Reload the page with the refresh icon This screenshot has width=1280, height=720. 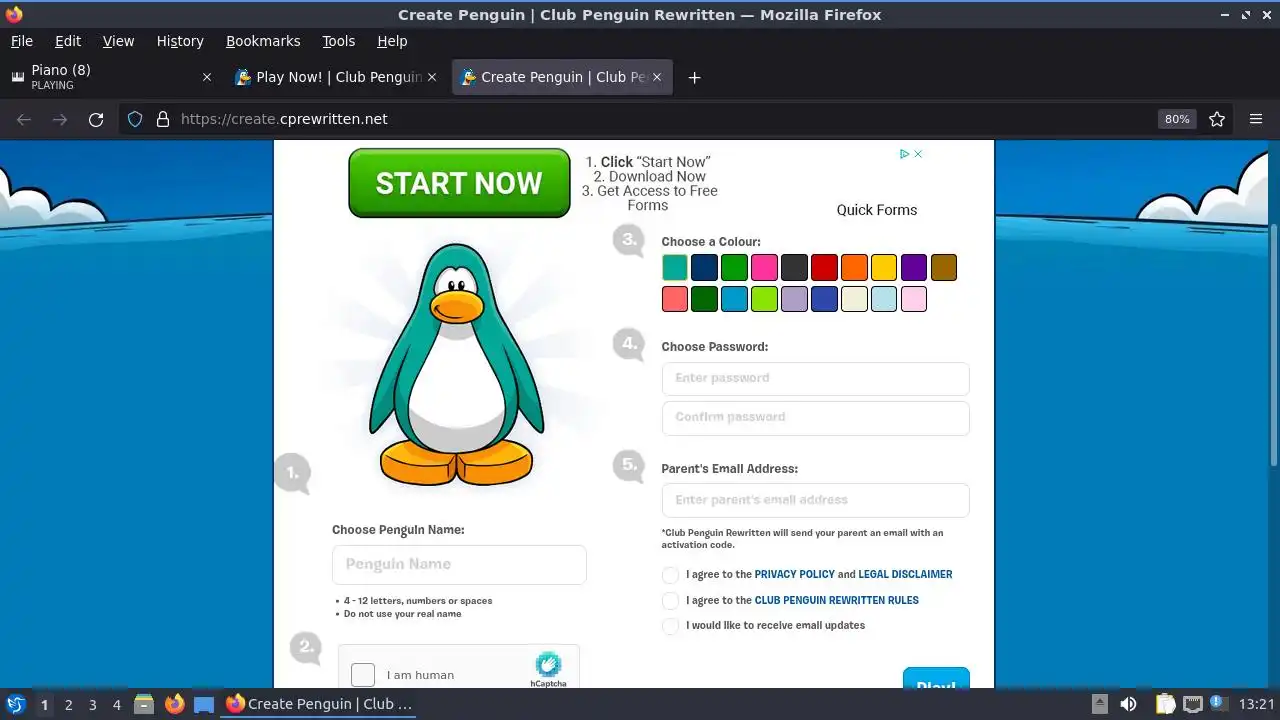tap(96, 119)
